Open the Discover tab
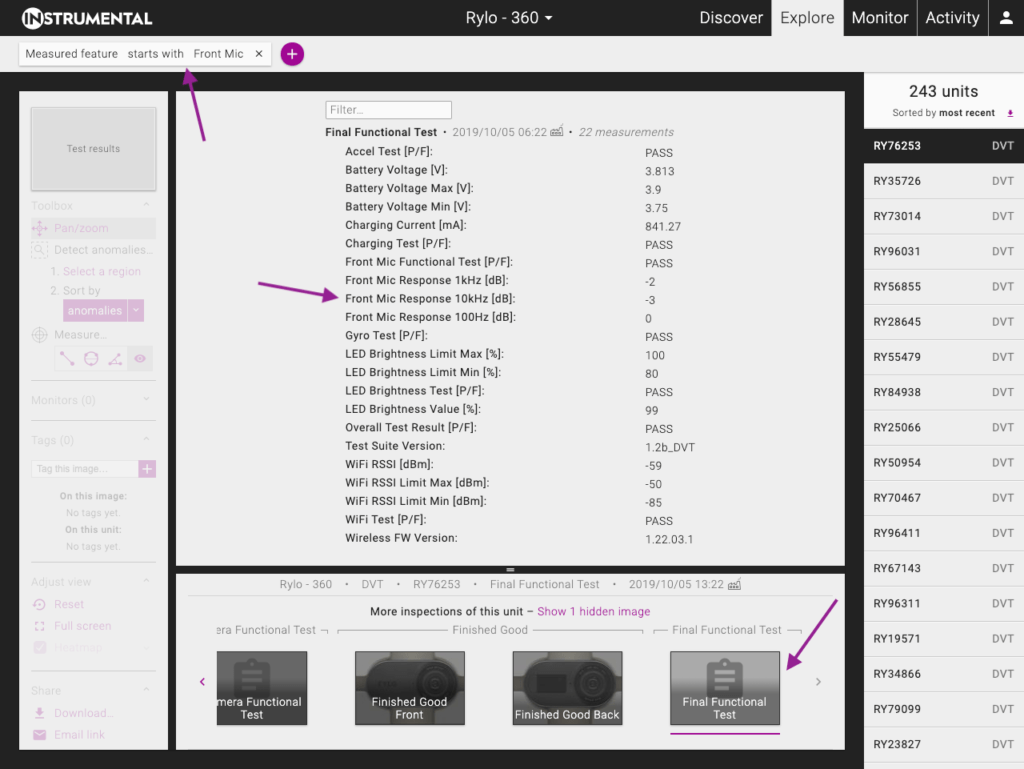Image resolution: width=1024 pixels, height=769 pixels. pyautogui.click(x=731, y=18)
